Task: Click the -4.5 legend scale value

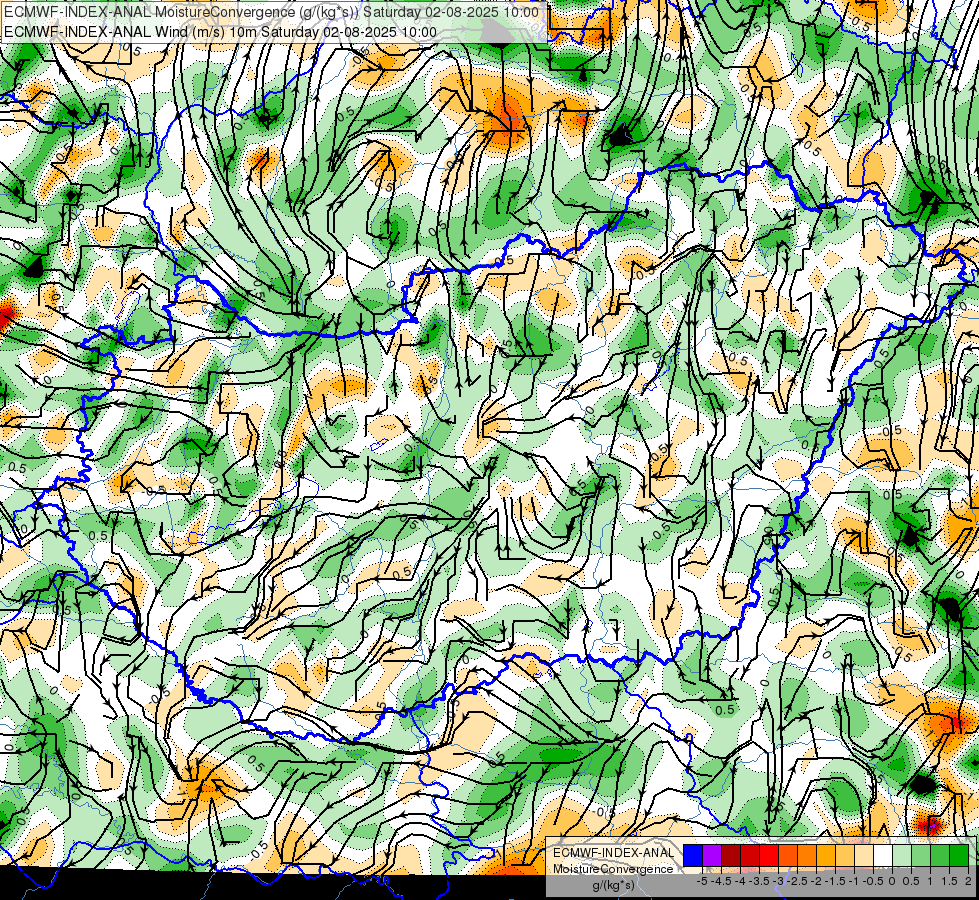Action: point(721,881)
